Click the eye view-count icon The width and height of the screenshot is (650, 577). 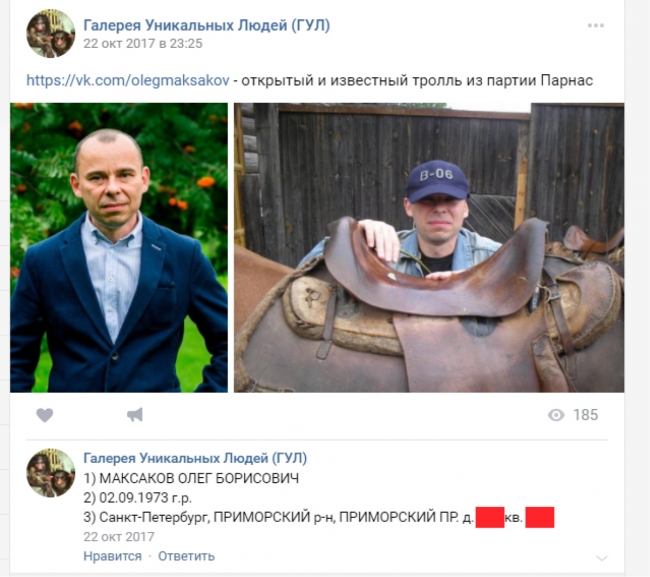pos(556,415)
